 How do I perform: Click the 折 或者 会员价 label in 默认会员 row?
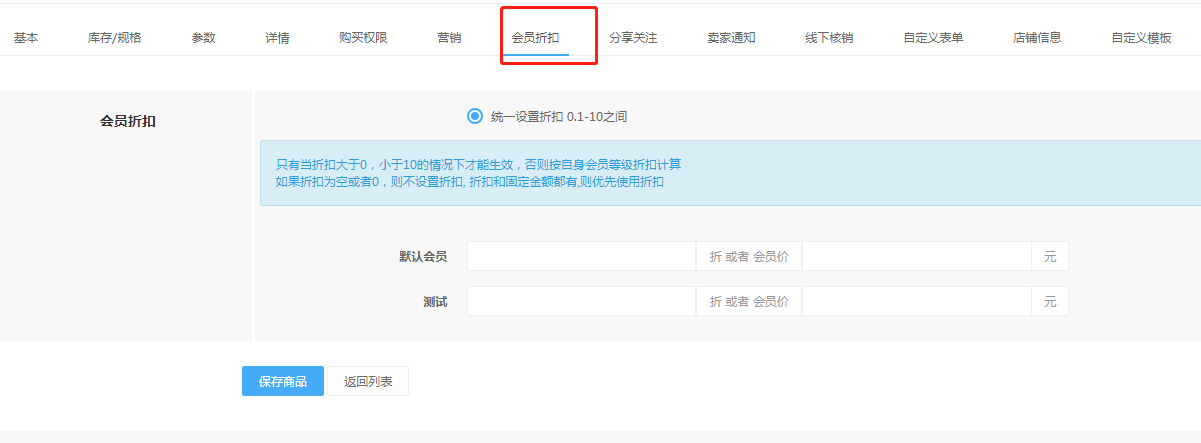pos(749,256)
